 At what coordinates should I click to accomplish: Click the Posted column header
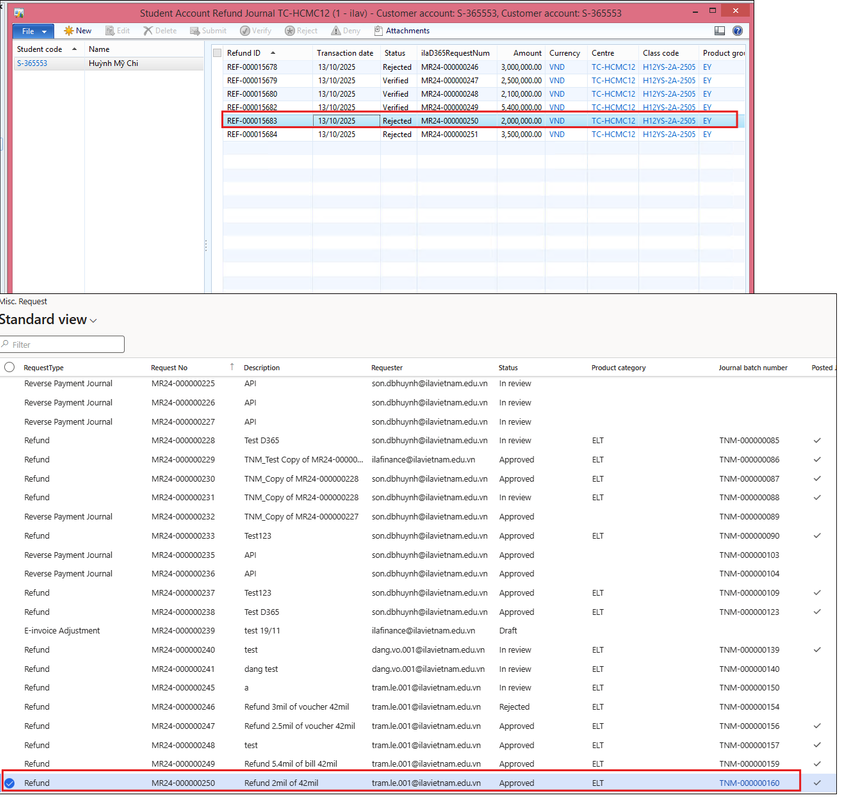pyautogui.click(x=823, y=368)
